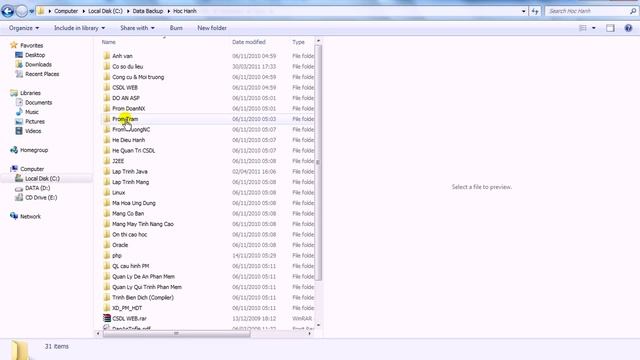The width and height of the screenshot is (640, 360).
Task: Open the Share with menu
Action: click(x=137, y=28)
